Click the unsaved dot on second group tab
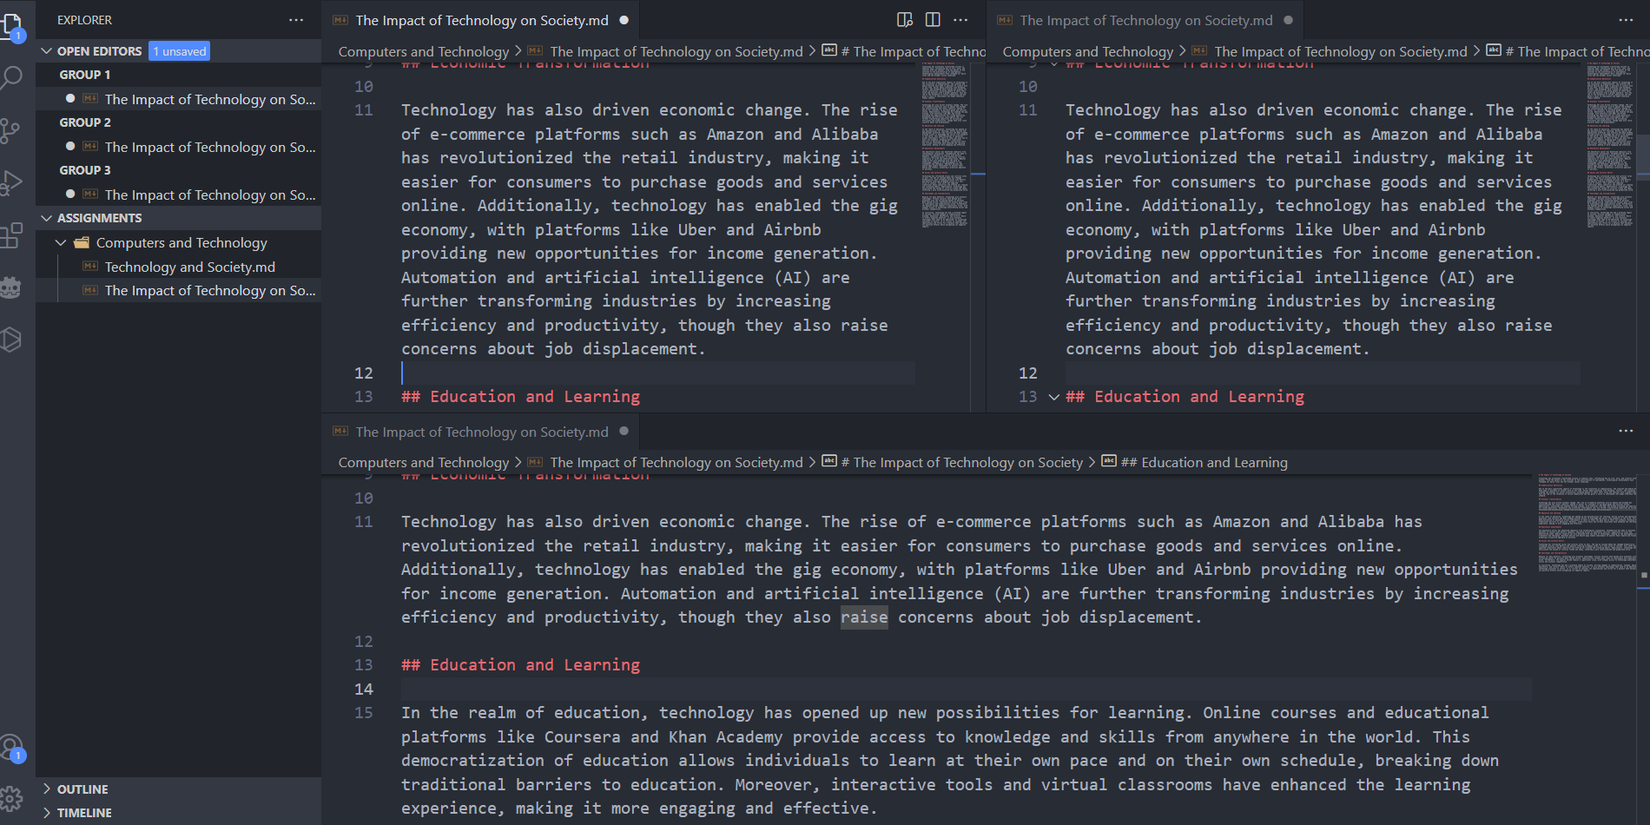The height and width of the screenshot is (825, 1650). pos(1288,20)
